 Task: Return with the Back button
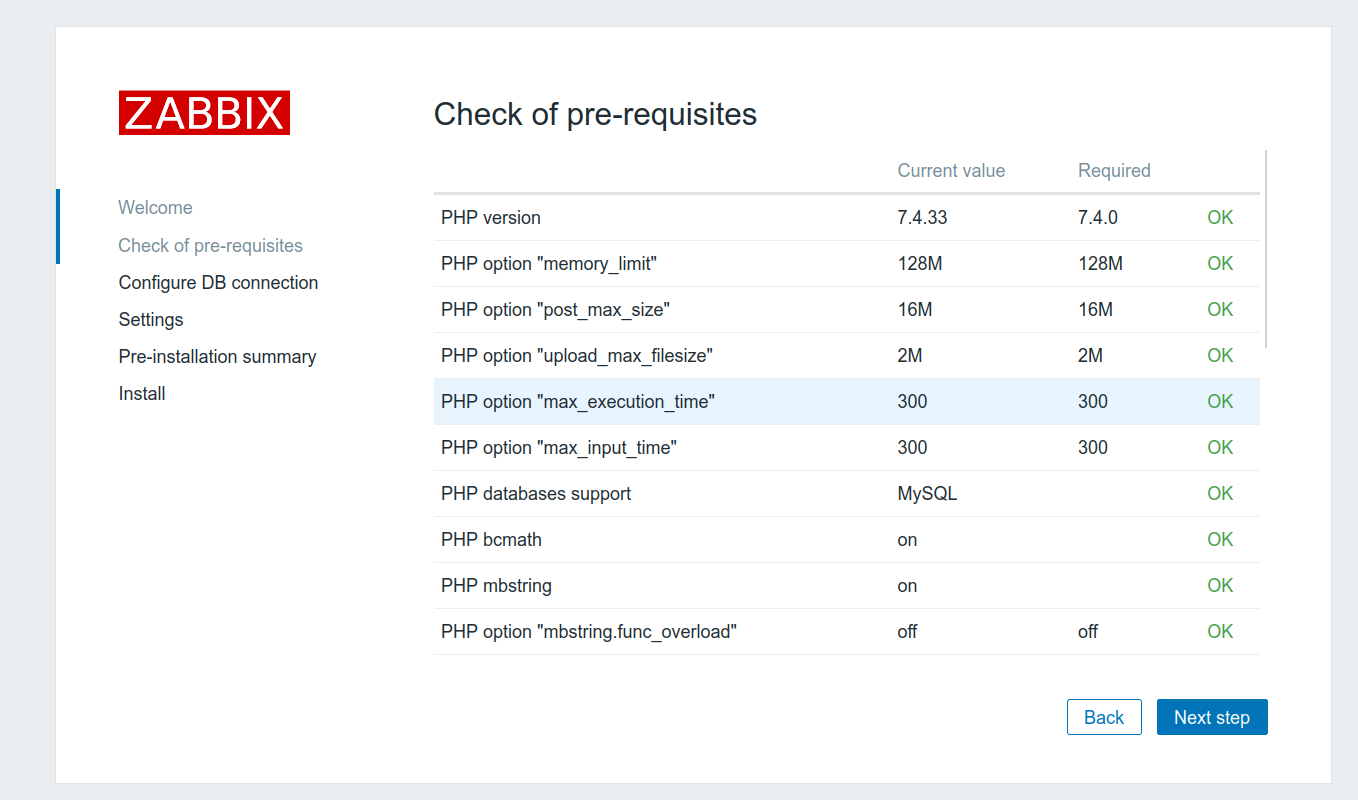(x=1104, y=717)
